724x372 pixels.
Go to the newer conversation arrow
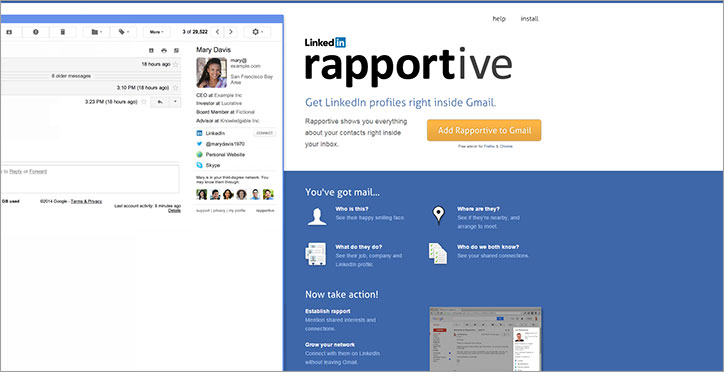(x=217, y=32)
